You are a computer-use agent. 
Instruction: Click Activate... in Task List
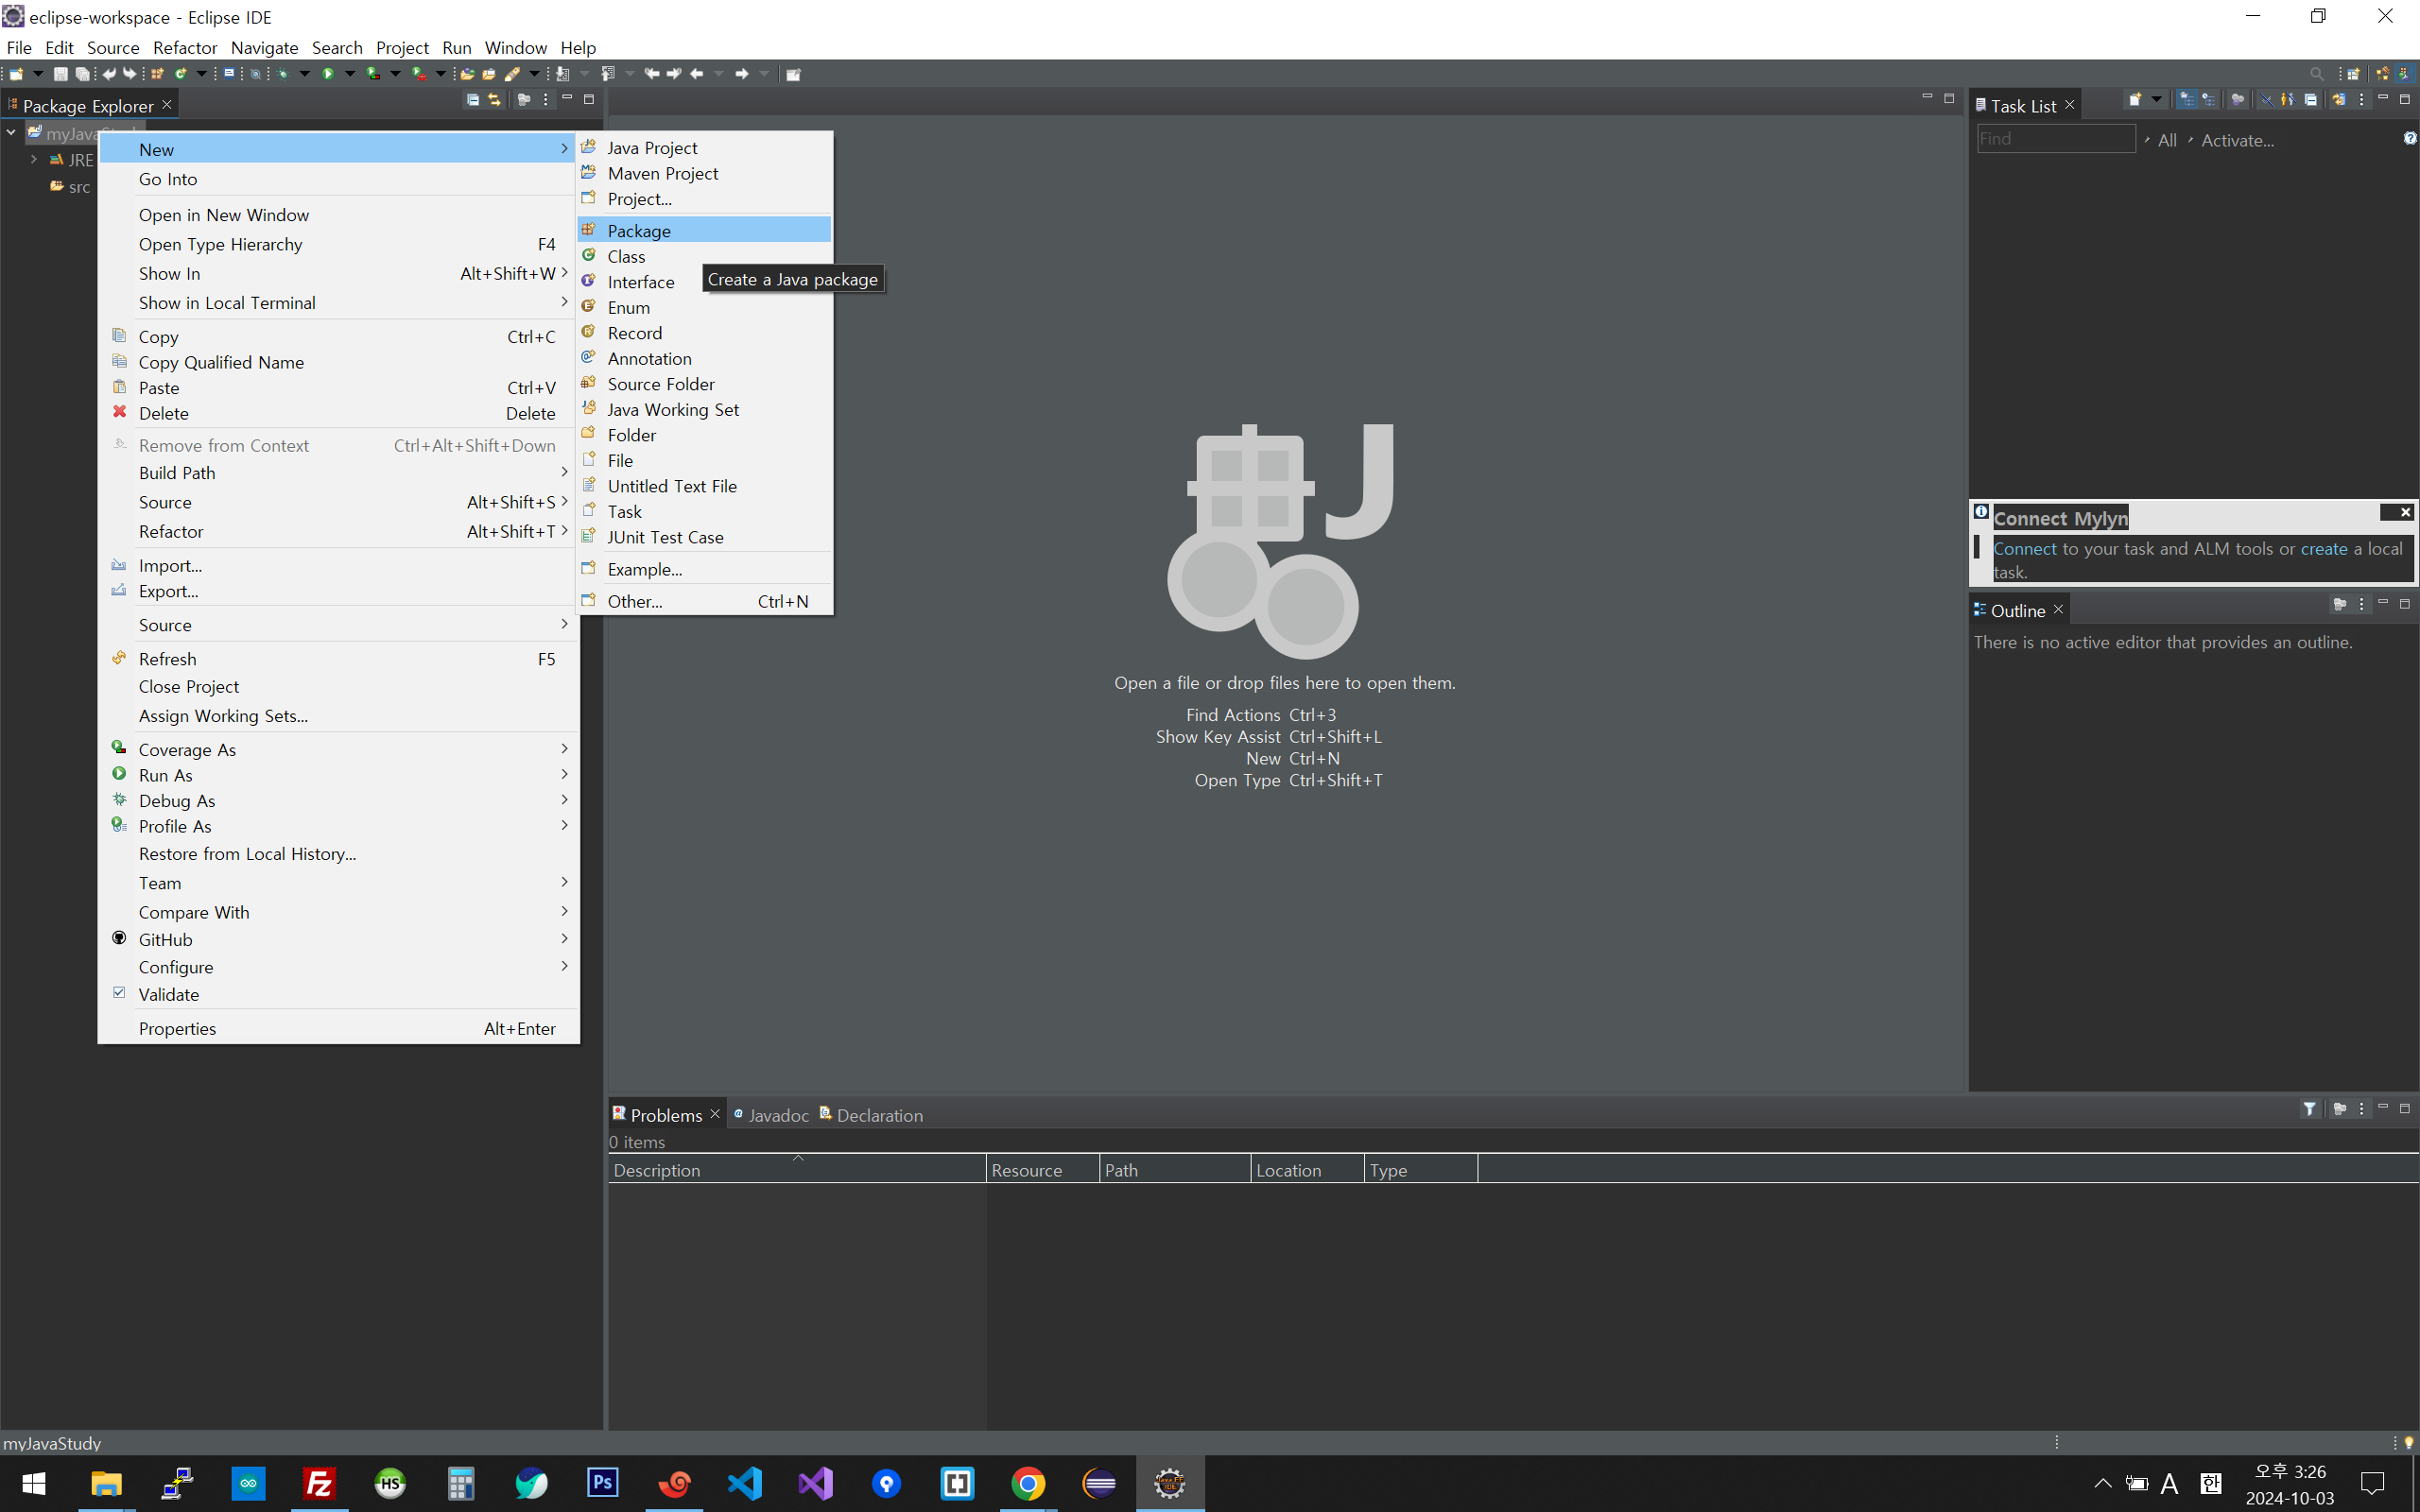2237,141
